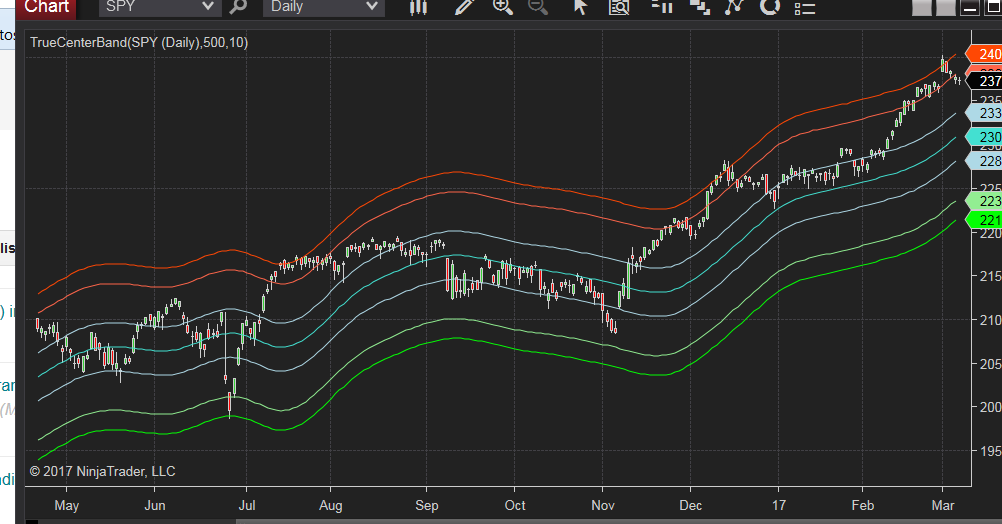1002x524 pixels.
Task: Click the 205 price axis label
Action: tap(990, 364)
